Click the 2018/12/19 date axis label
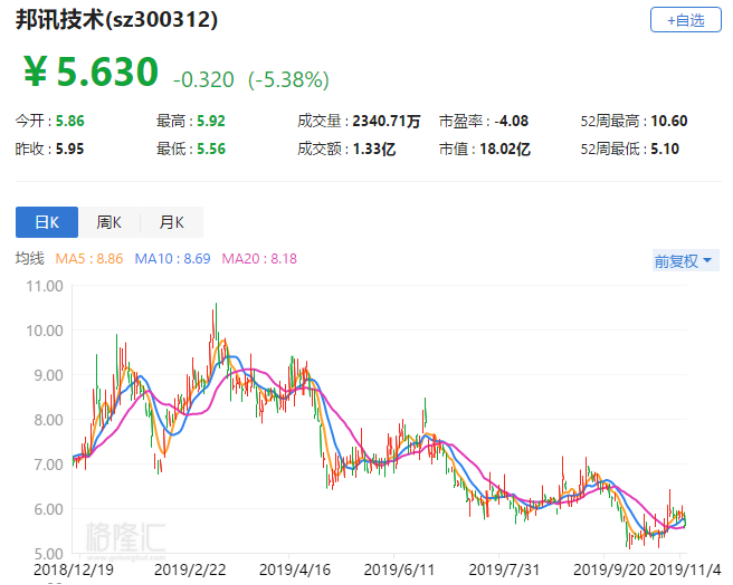 (x=73, y=570)
